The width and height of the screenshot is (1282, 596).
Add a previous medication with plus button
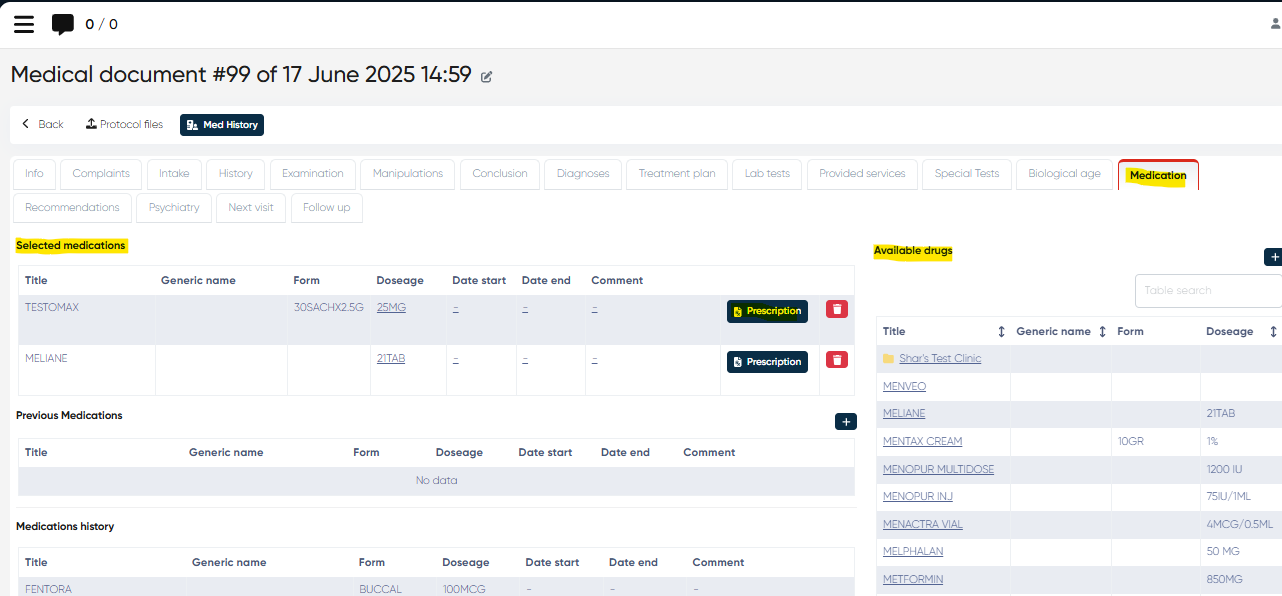845,422
